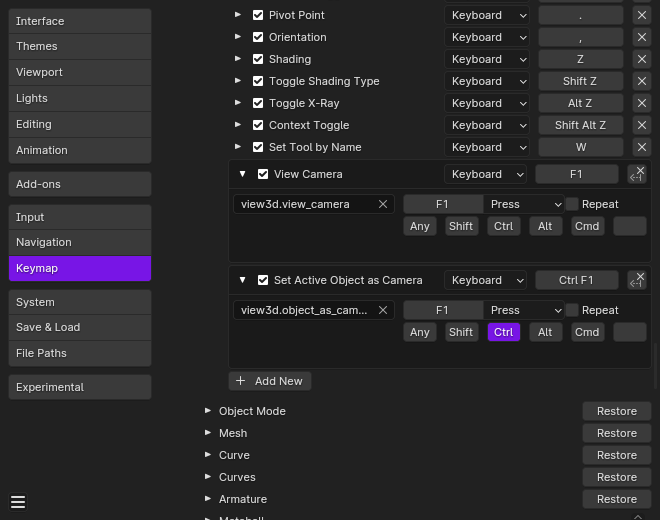
Task: Disable the Pivot Point keymap checkbox
Action: 258,15
